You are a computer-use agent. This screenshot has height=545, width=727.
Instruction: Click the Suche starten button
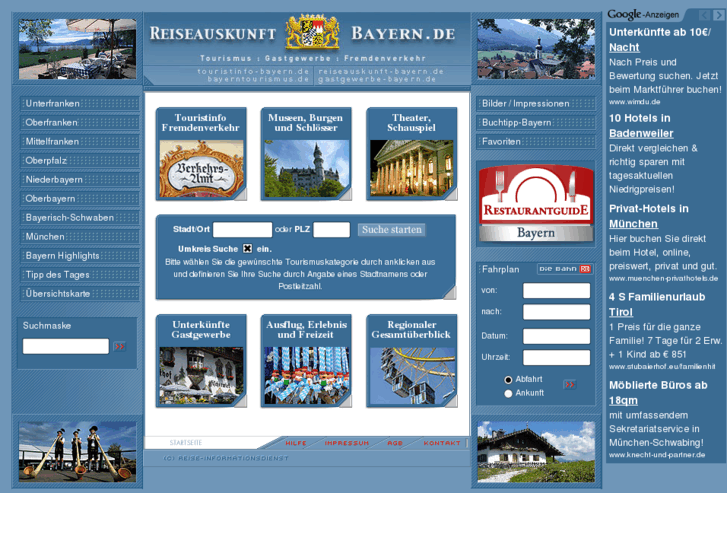coord(392,230)
